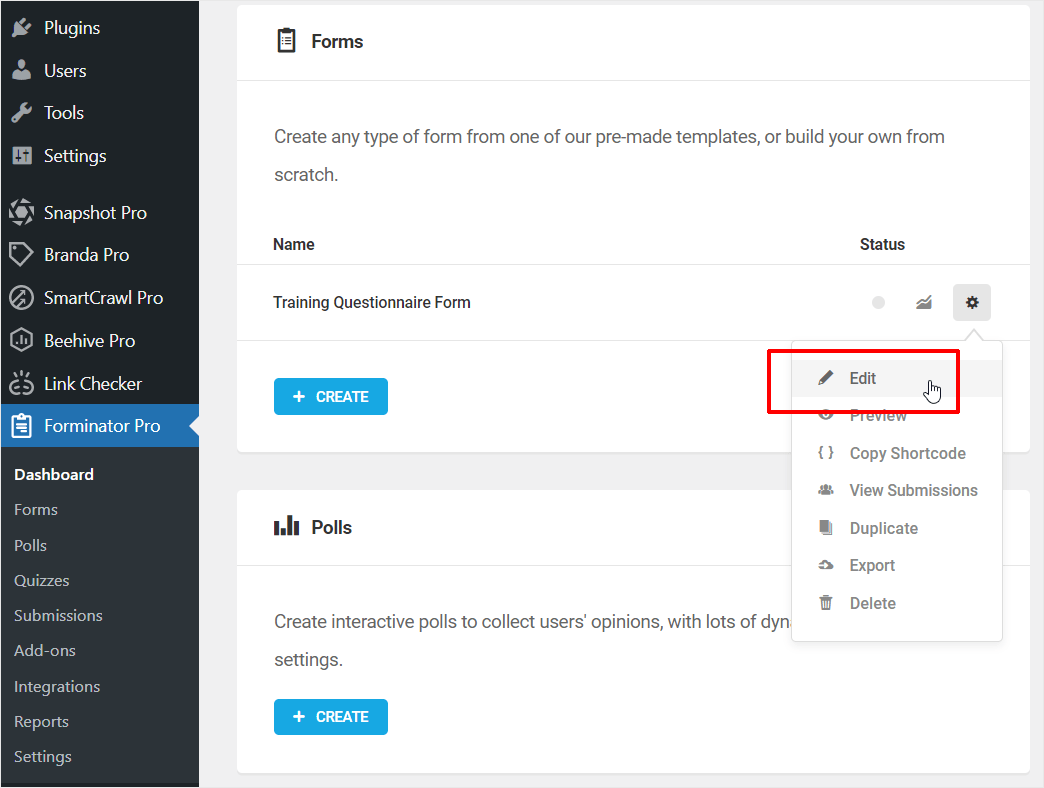Click the Plugins plug icon in sidebar
The image size is (1044, 788).
tap(21, 28)
